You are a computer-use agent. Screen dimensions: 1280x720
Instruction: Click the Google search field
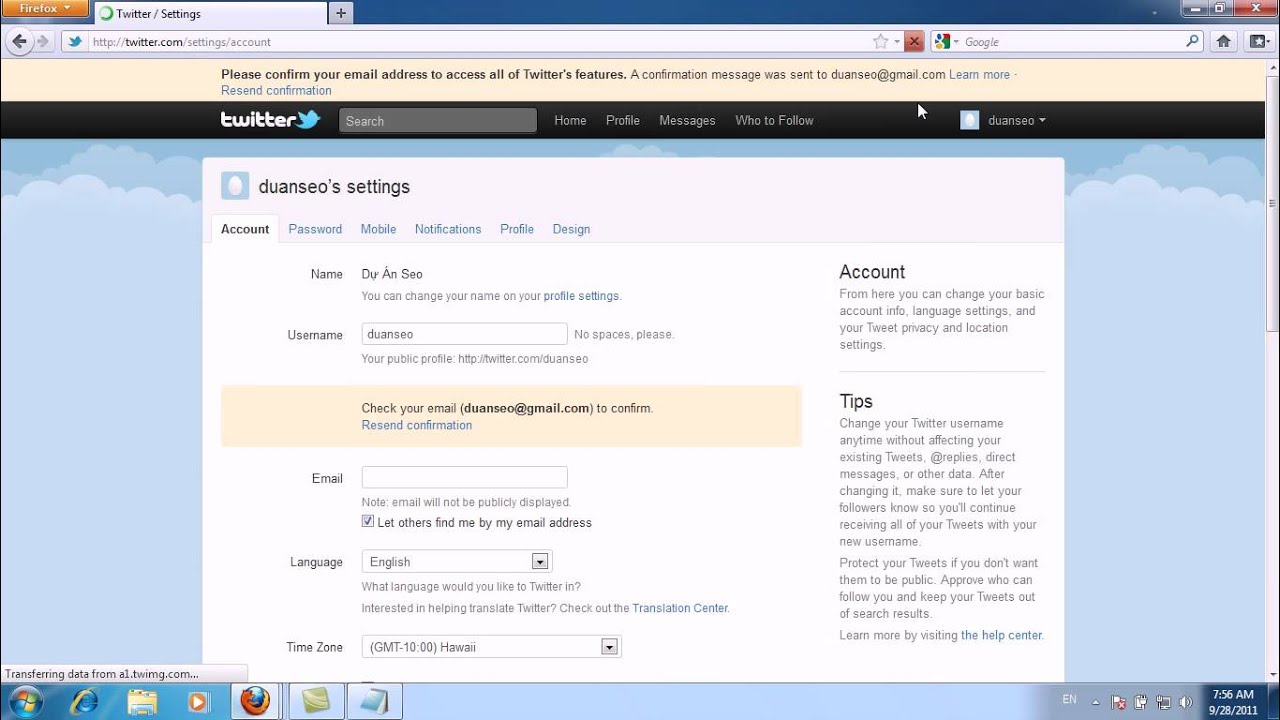(1072, 42)
